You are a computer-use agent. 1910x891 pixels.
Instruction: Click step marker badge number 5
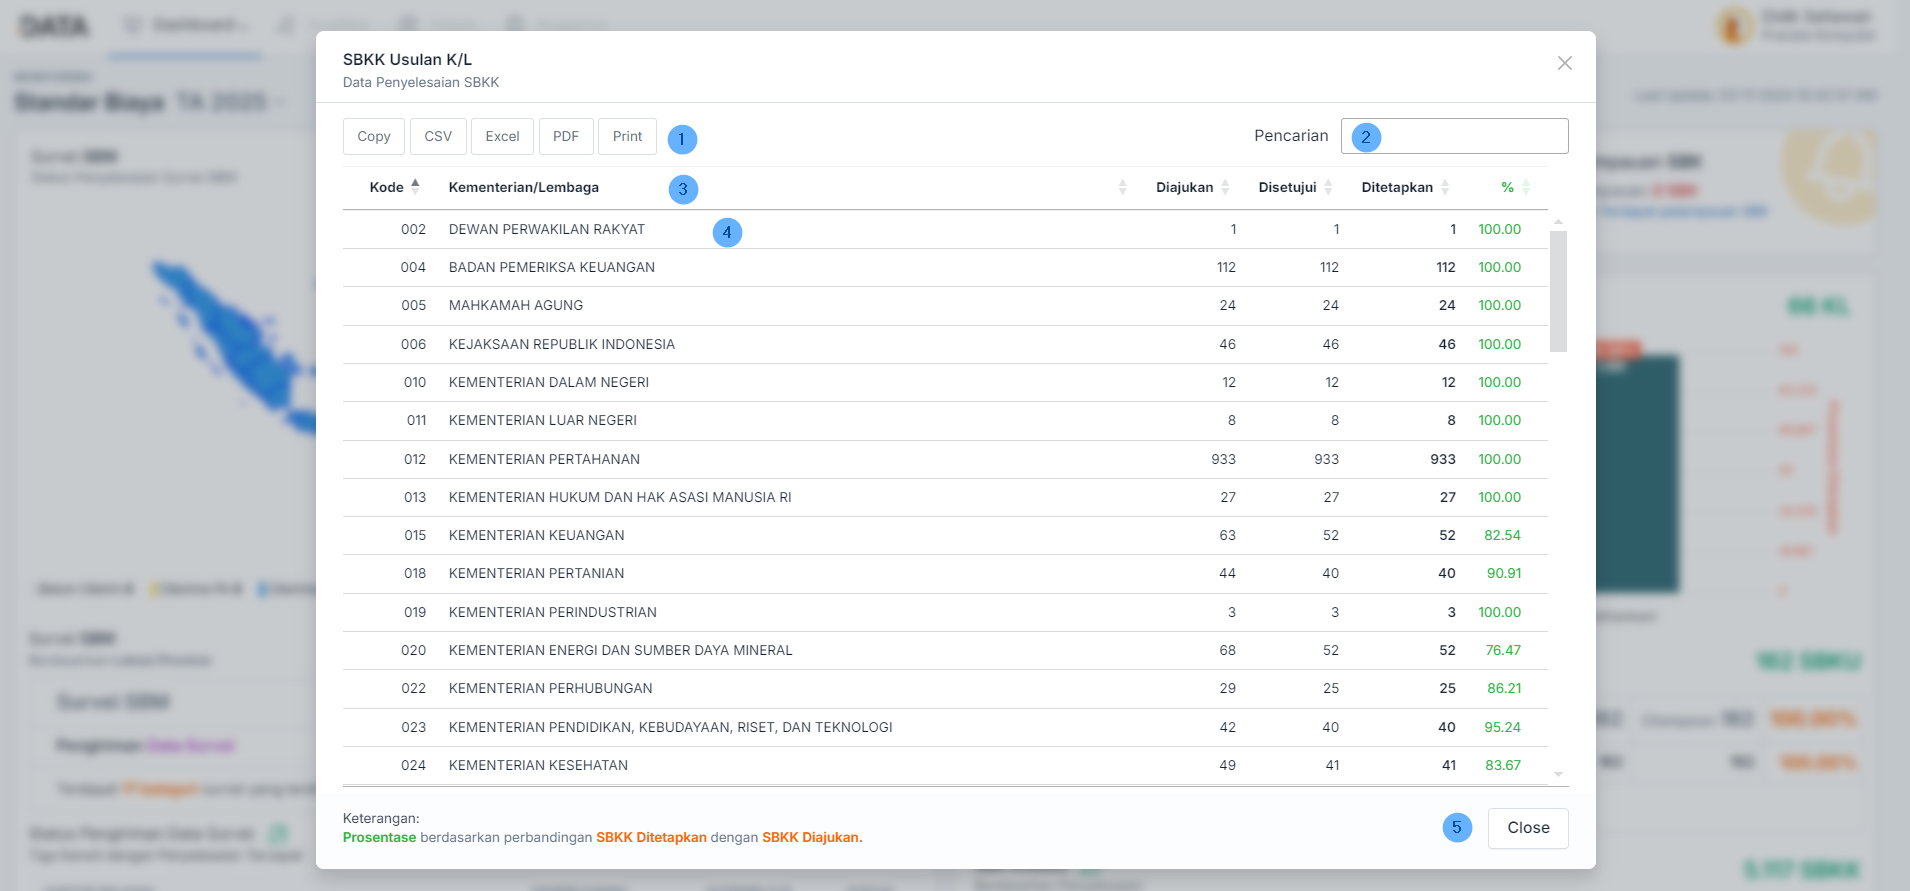point(1457,827)
